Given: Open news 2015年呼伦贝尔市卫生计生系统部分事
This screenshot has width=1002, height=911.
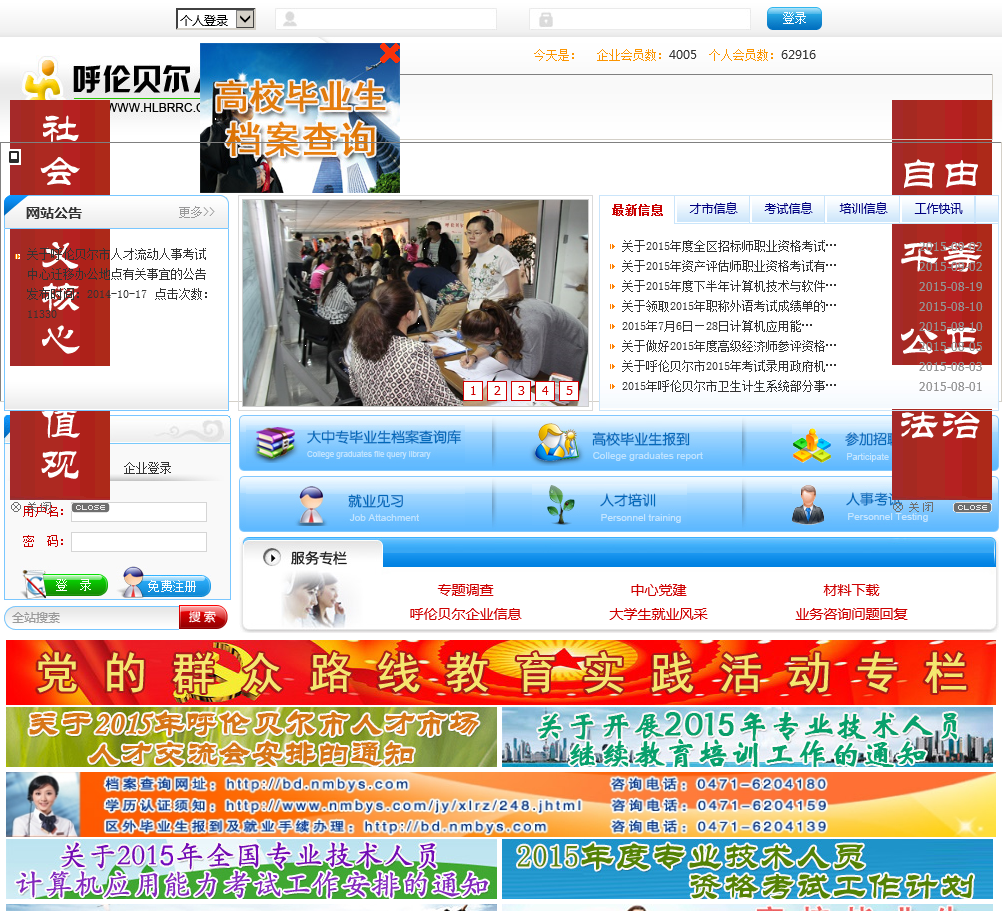Looking at the screenshot, I should point(728,386).
